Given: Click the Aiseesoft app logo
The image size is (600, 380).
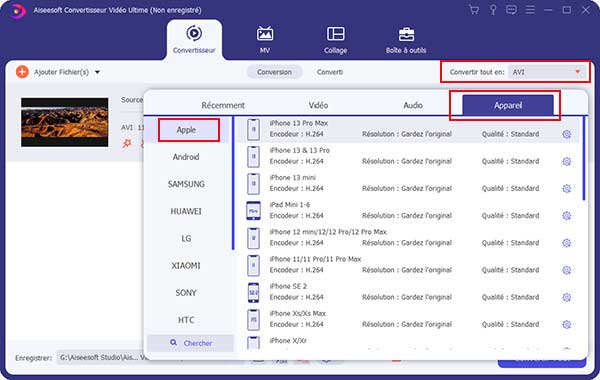Looking at the screenshot, I should (17, 10).
